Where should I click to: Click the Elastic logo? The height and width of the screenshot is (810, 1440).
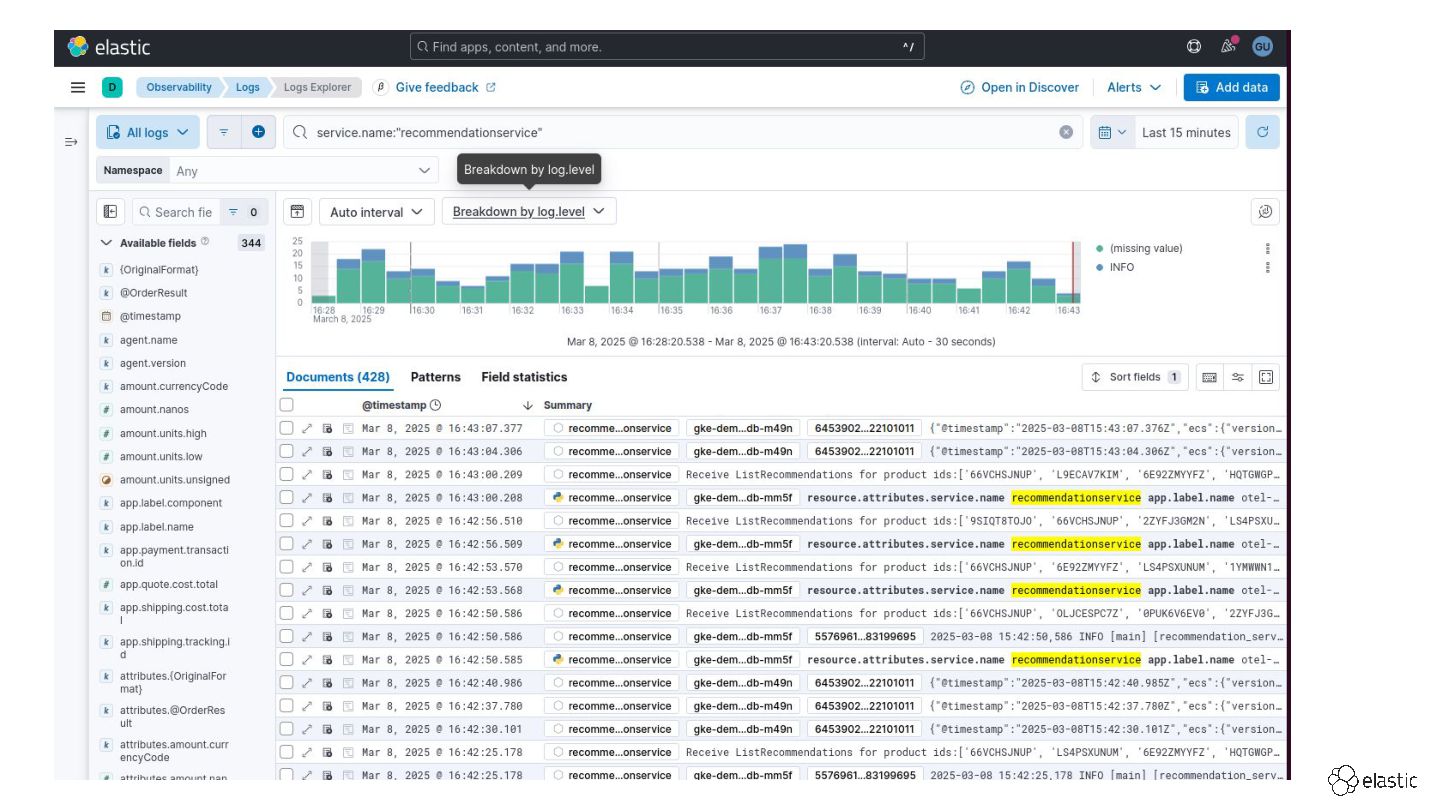(109, 46)
